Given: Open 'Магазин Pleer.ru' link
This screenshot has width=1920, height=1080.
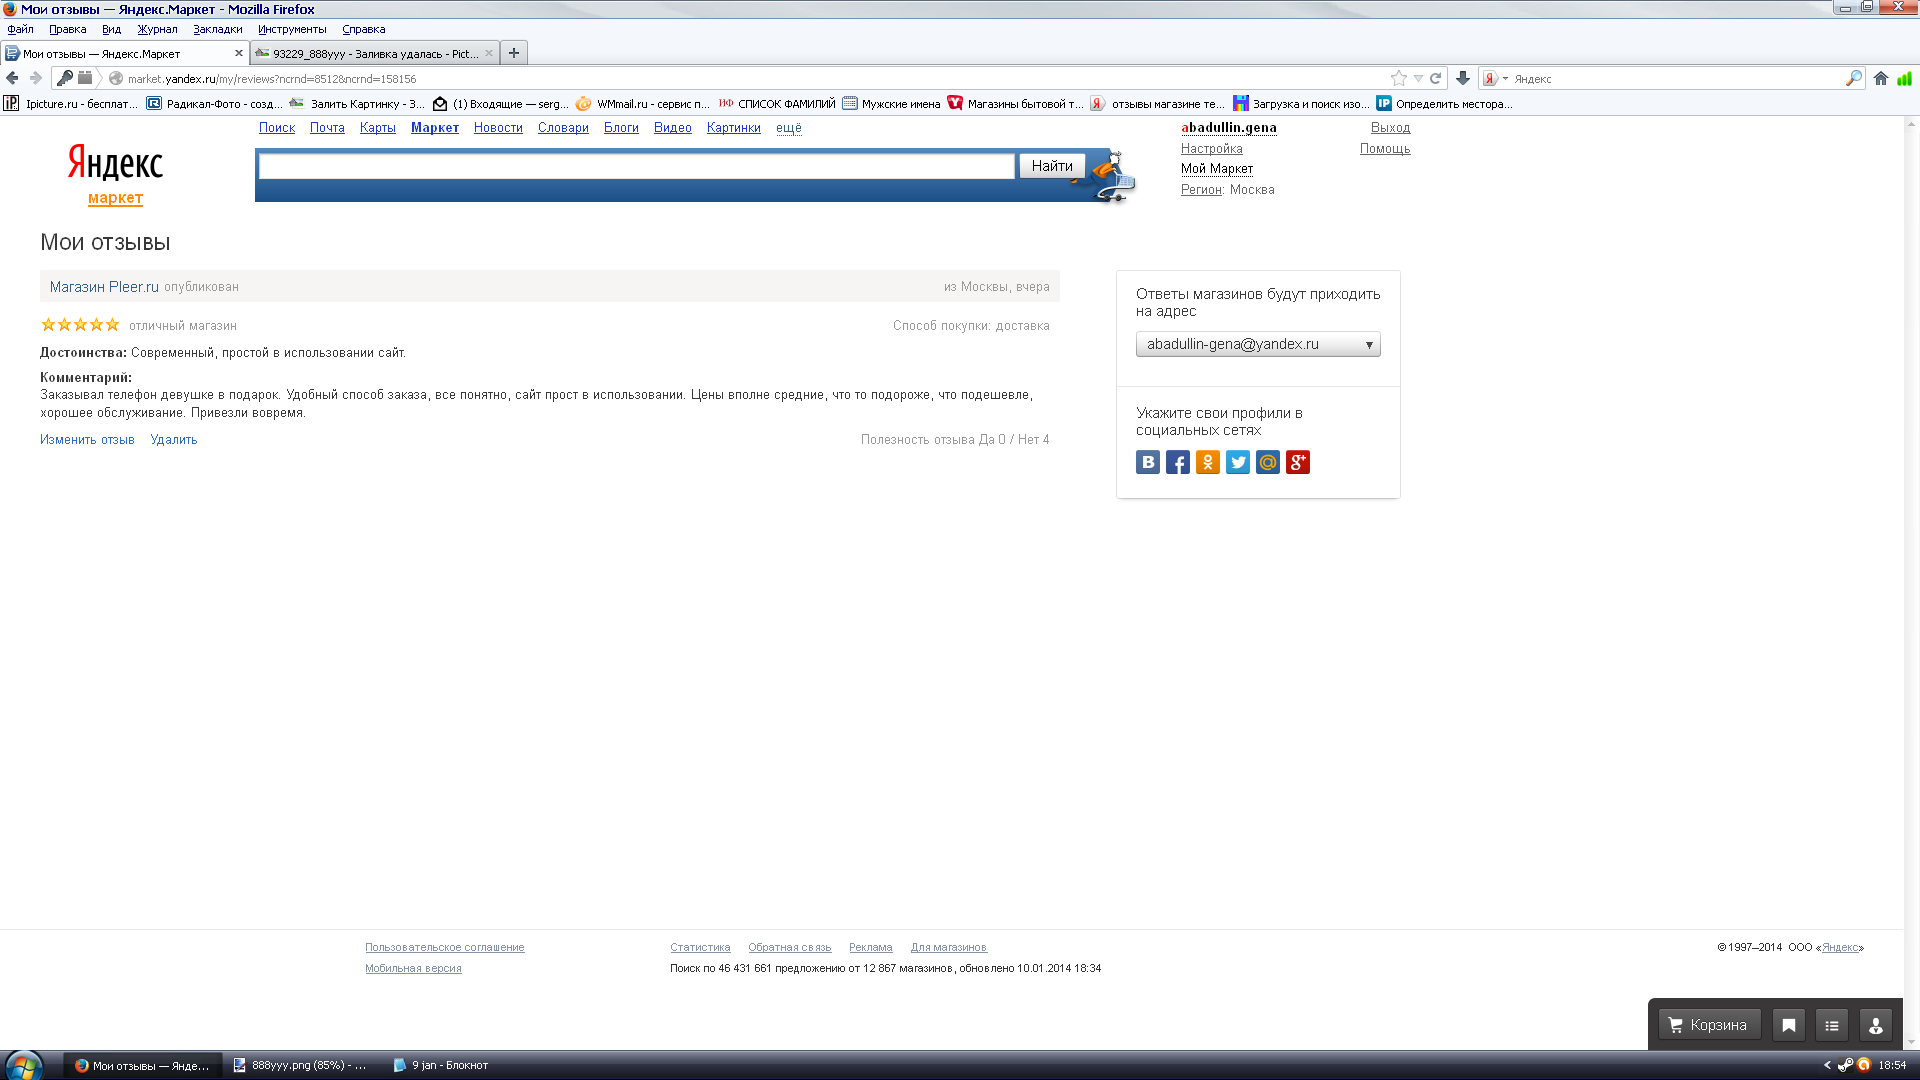Looking at the screenshot, I should [104, 287].
